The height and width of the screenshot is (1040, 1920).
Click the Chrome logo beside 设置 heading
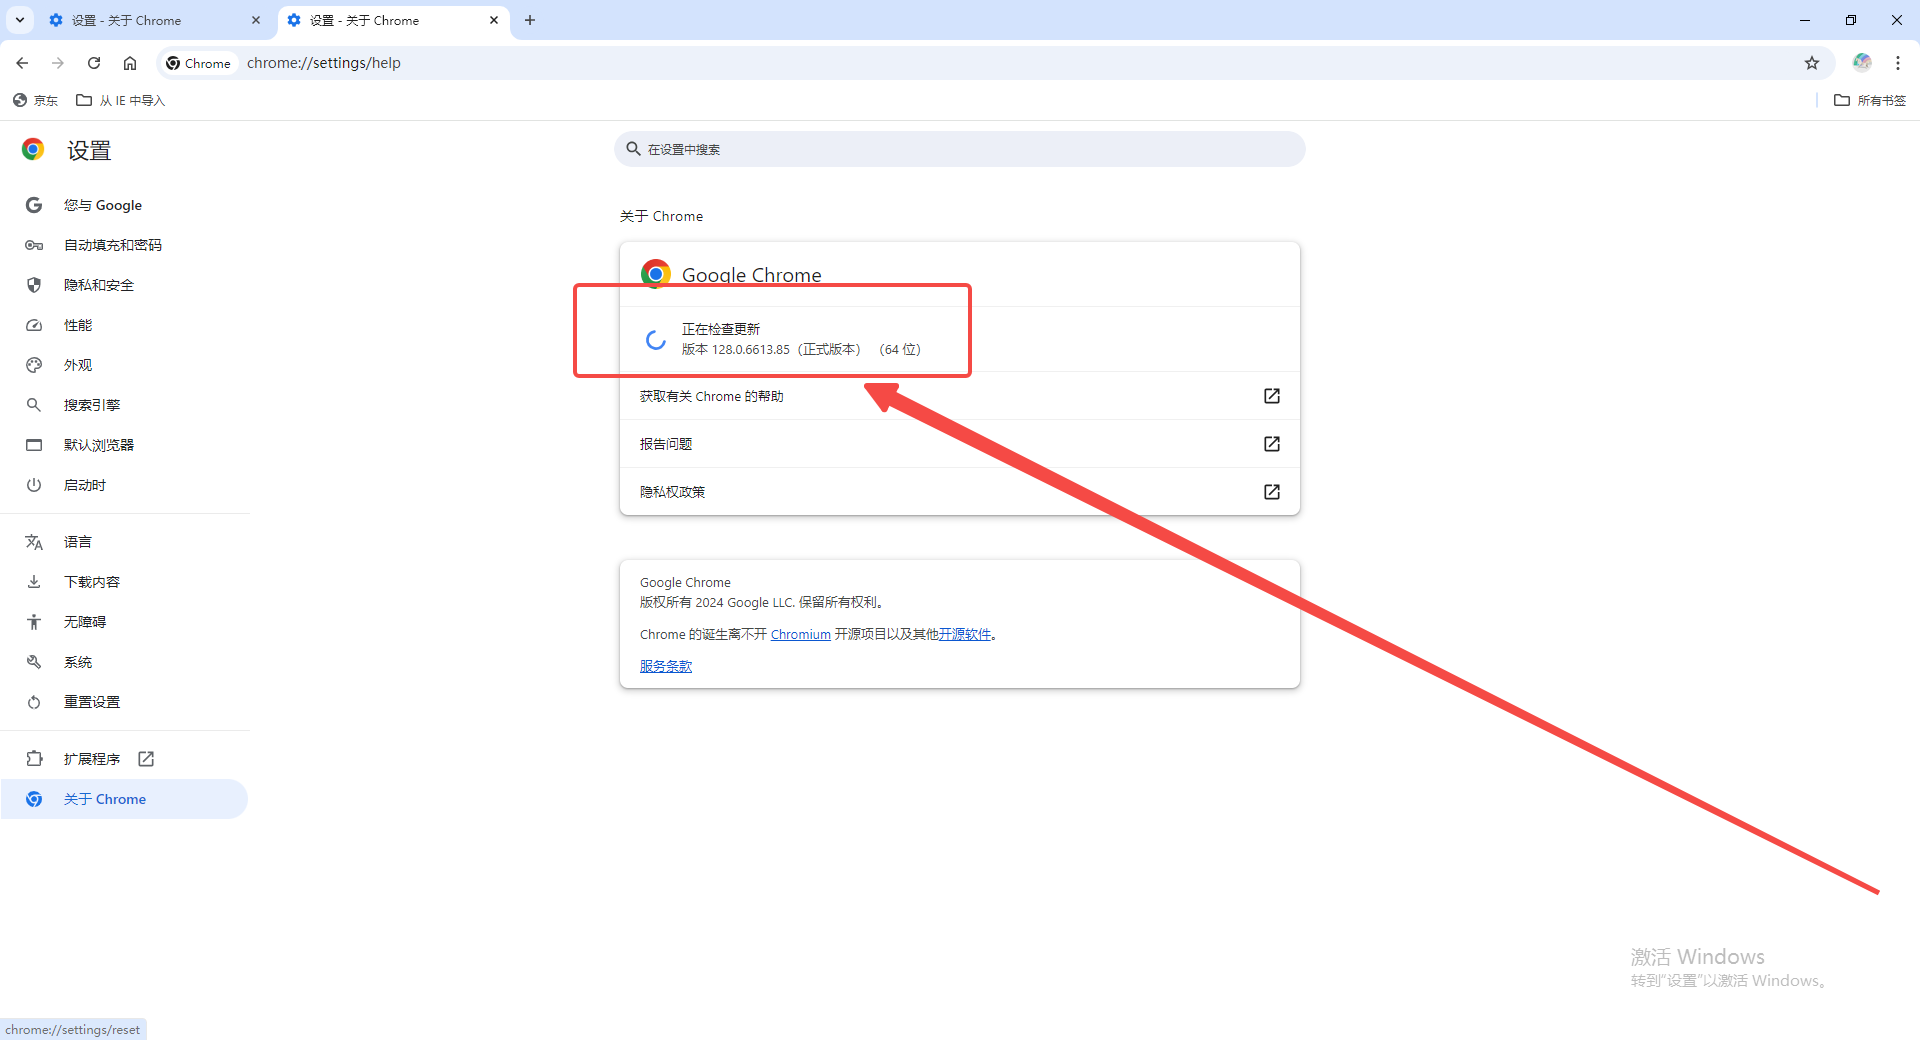coord(33,150)
